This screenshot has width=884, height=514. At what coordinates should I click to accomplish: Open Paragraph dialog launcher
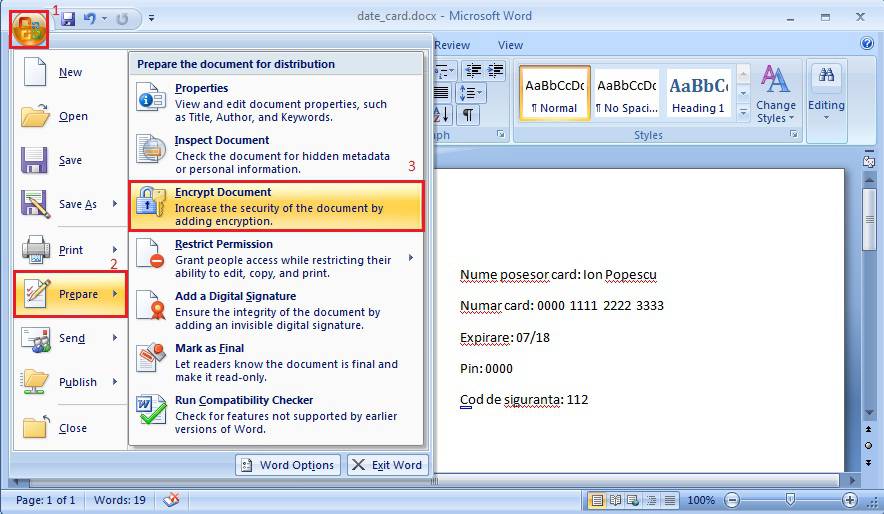click(500, 134)
